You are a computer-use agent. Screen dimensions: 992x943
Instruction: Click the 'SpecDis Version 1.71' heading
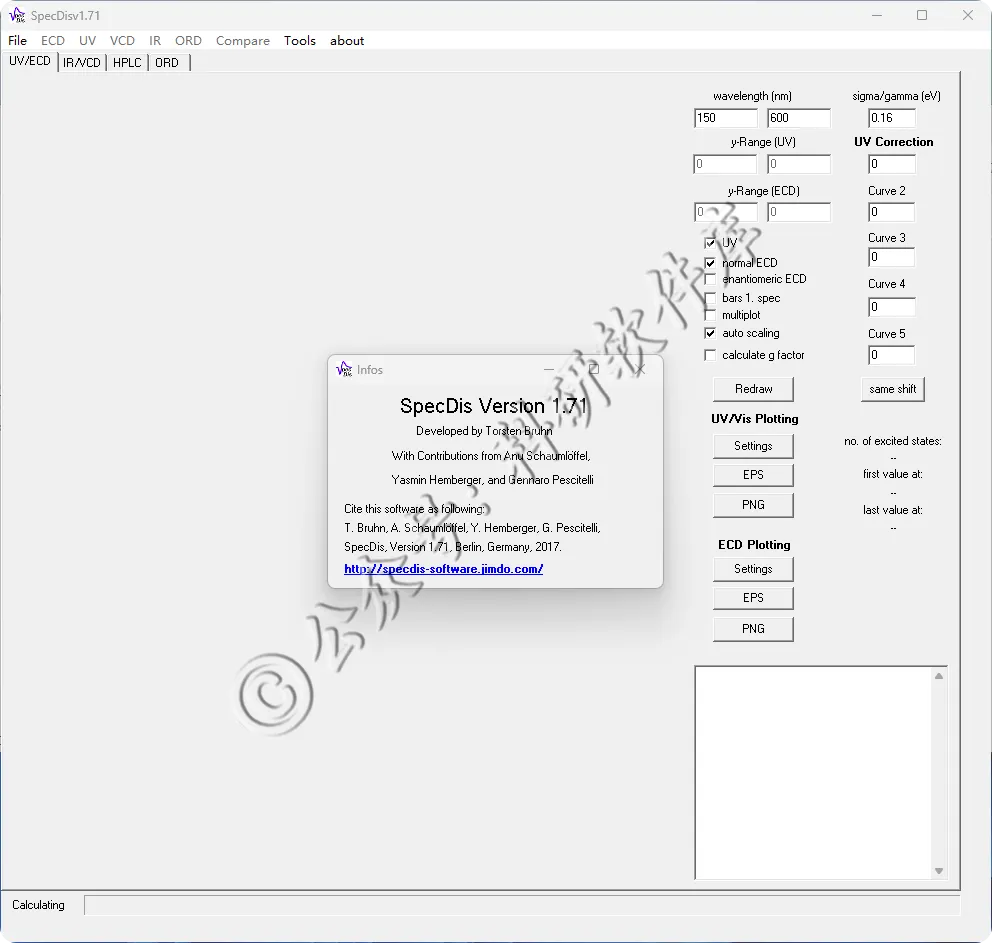coord(493,406)
